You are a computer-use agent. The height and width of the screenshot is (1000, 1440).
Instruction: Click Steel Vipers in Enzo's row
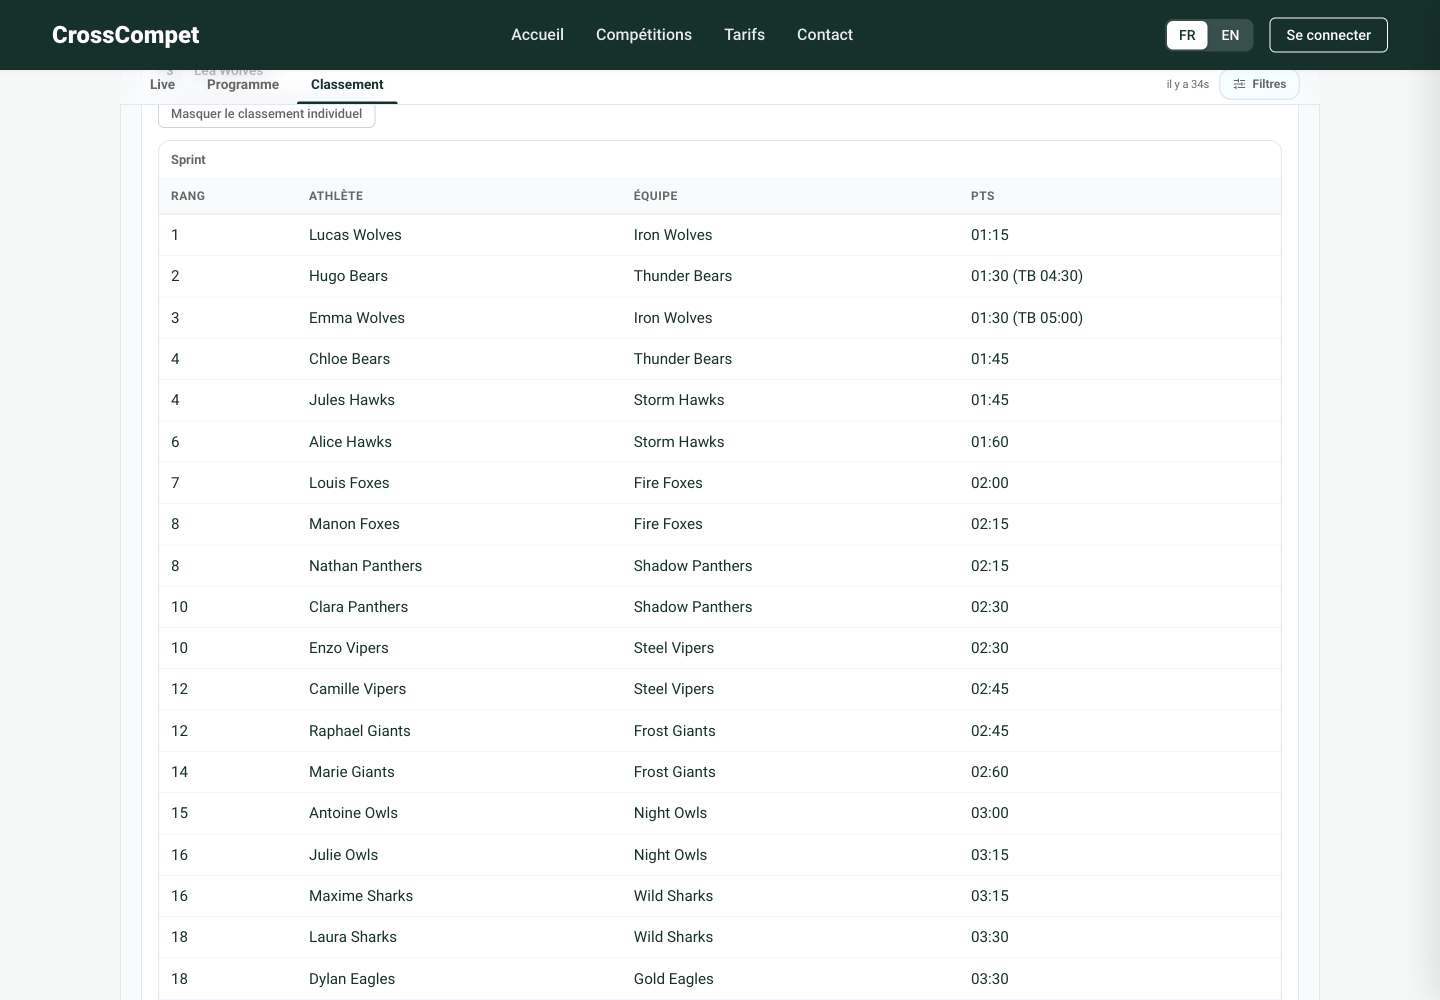point(674,648)
